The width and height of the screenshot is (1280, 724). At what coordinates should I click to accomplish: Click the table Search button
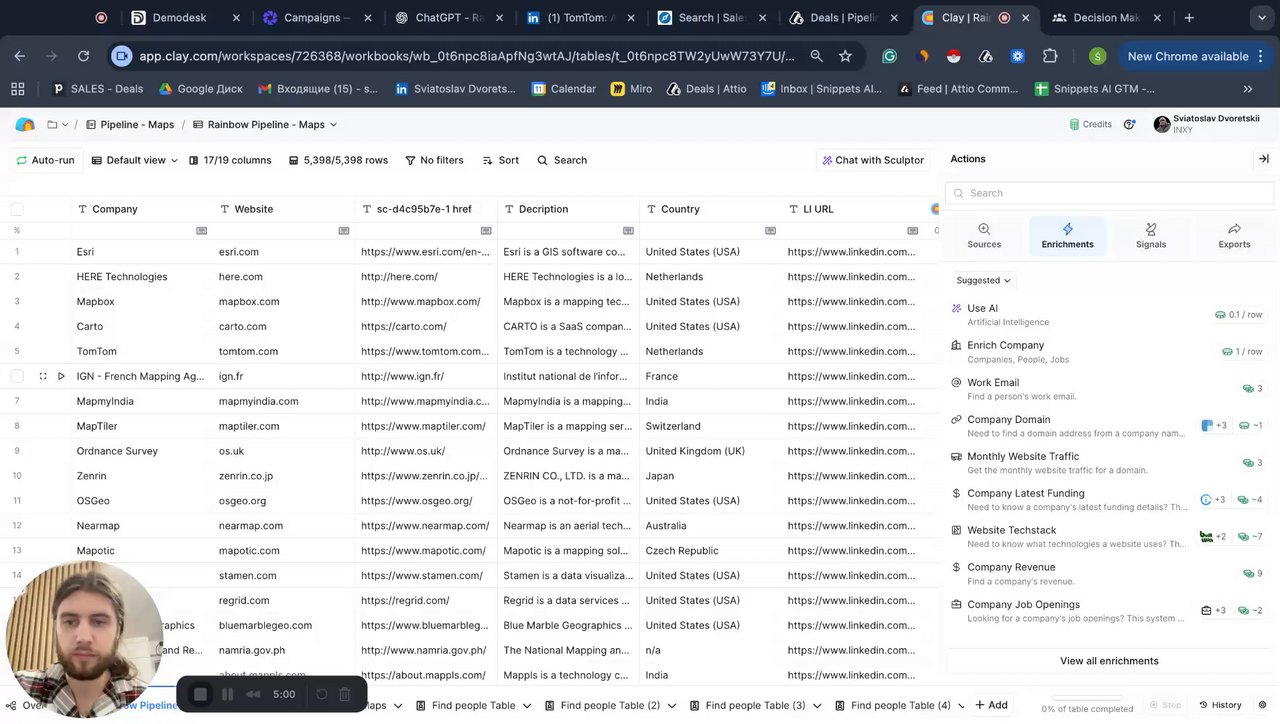(562, 160)
